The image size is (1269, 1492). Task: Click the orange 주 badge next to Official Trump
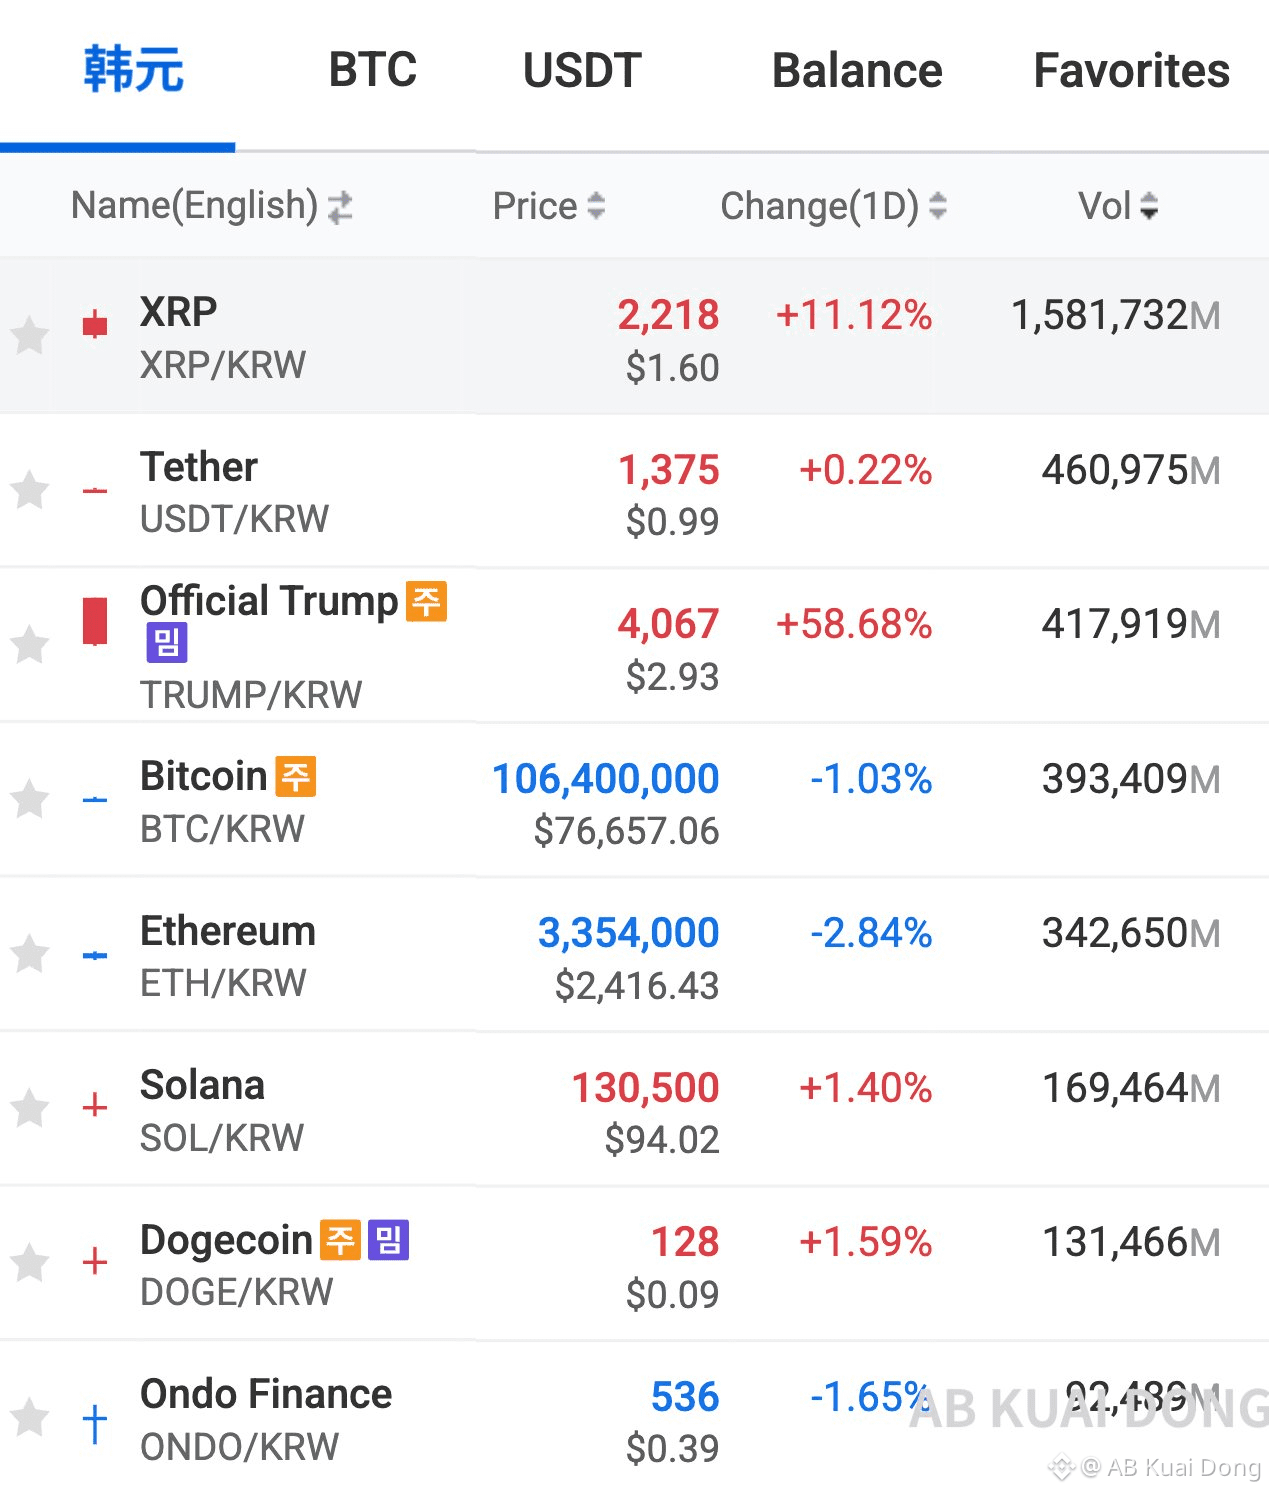click(426, 601)
